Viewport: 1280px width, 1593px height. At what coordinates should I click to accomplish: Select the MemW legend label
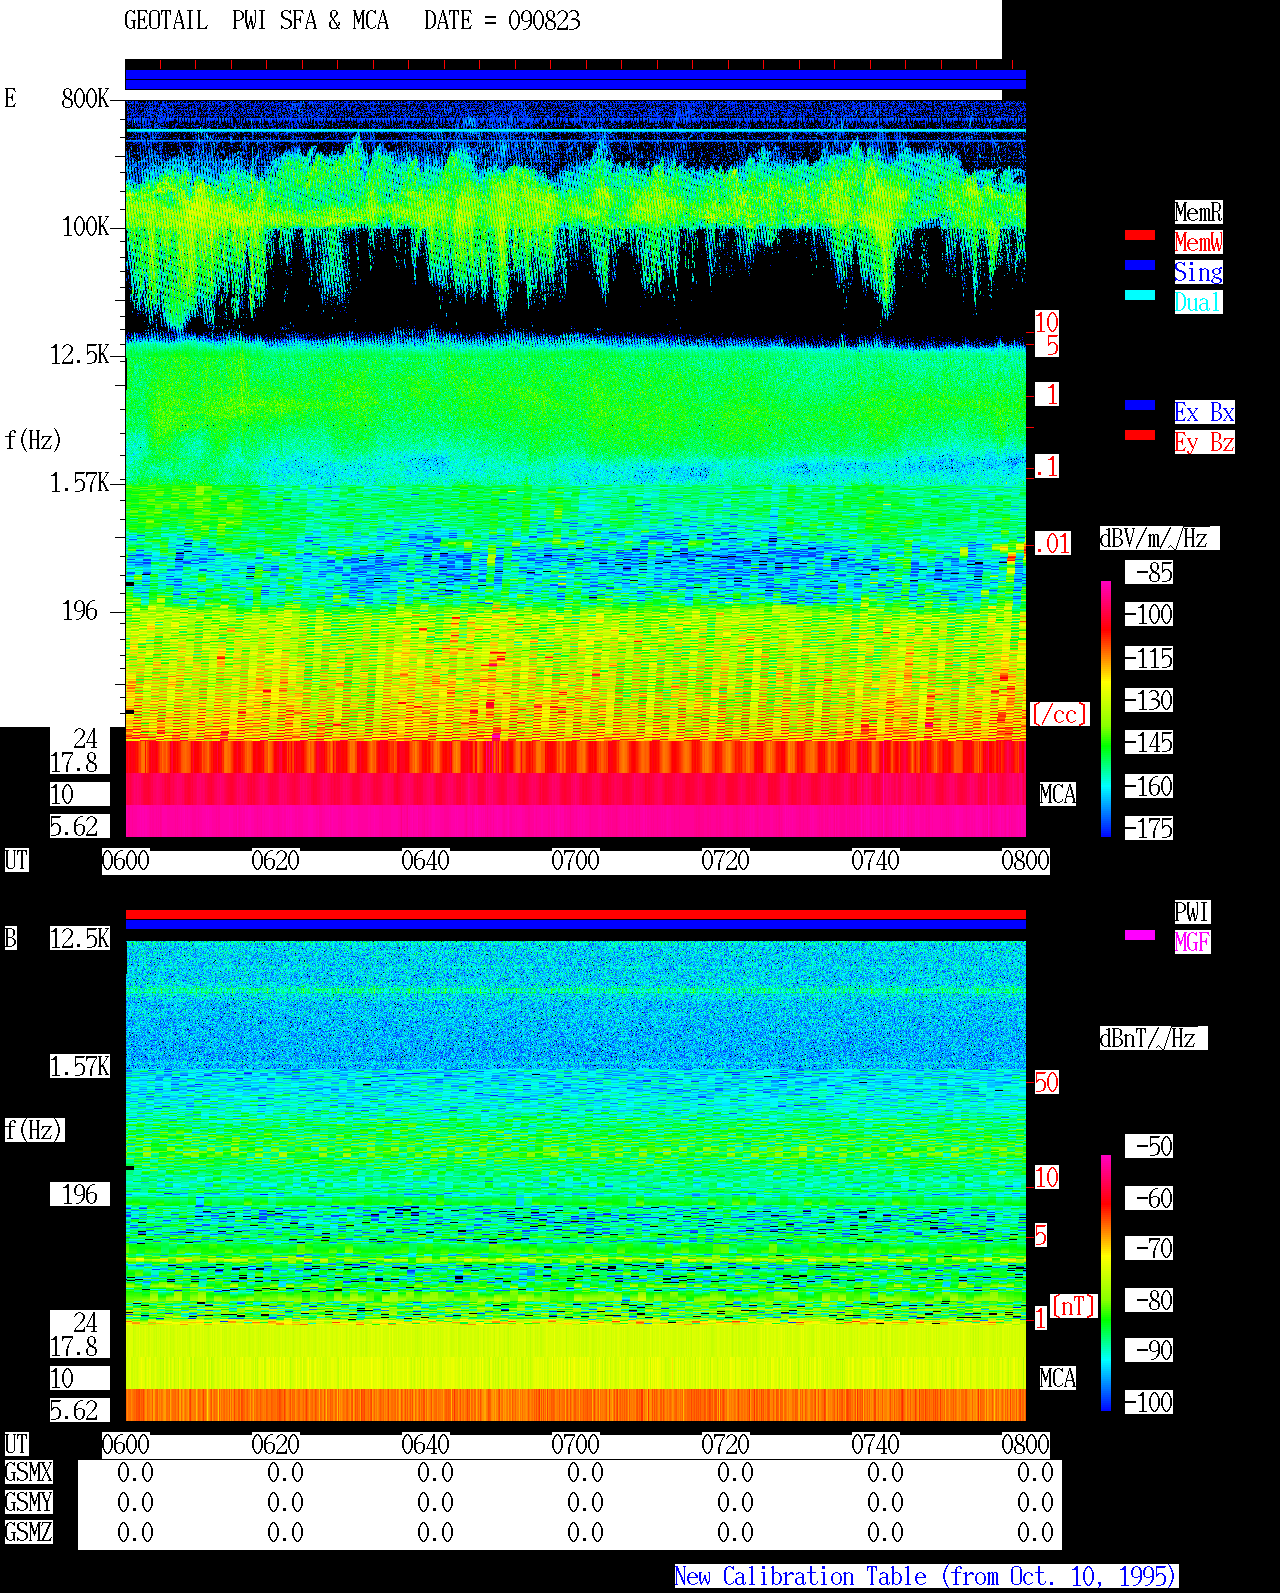coord(1198,242)
